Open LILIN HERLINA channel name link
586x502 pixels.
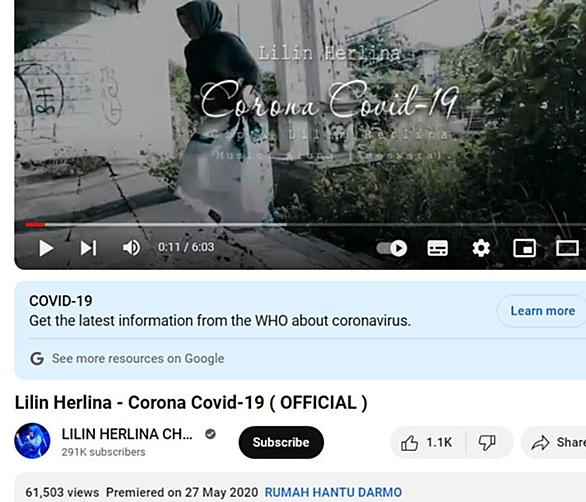127,434
